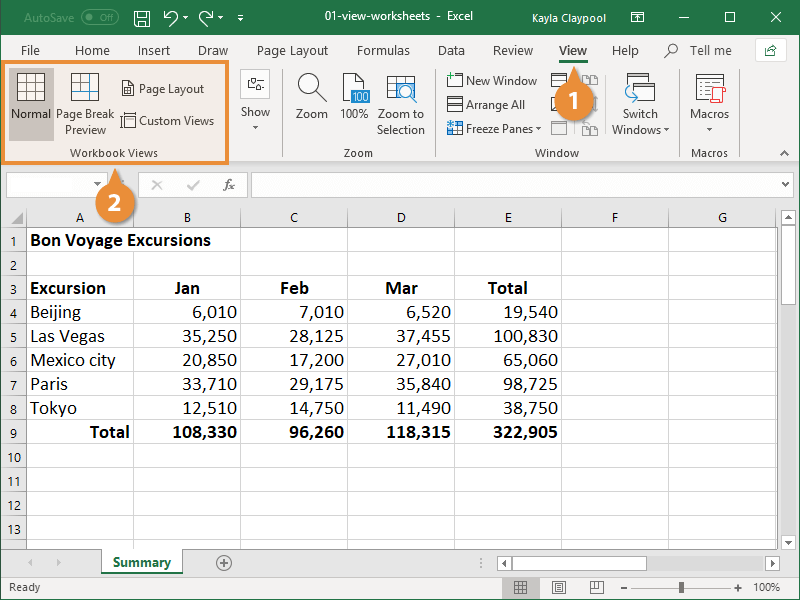Open the Show options dropdown

[255, 101]
